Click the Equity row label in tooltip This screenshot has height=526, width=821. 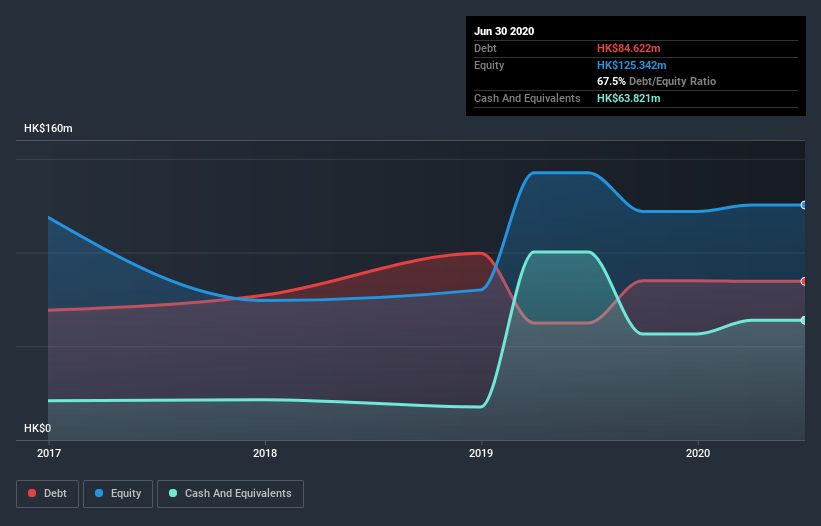[489, 65]
